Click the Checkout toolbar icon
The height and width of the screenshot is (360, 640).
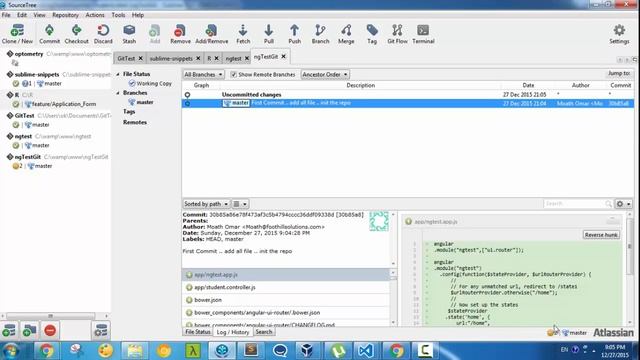pyautogui.click(x=76, y=34)
